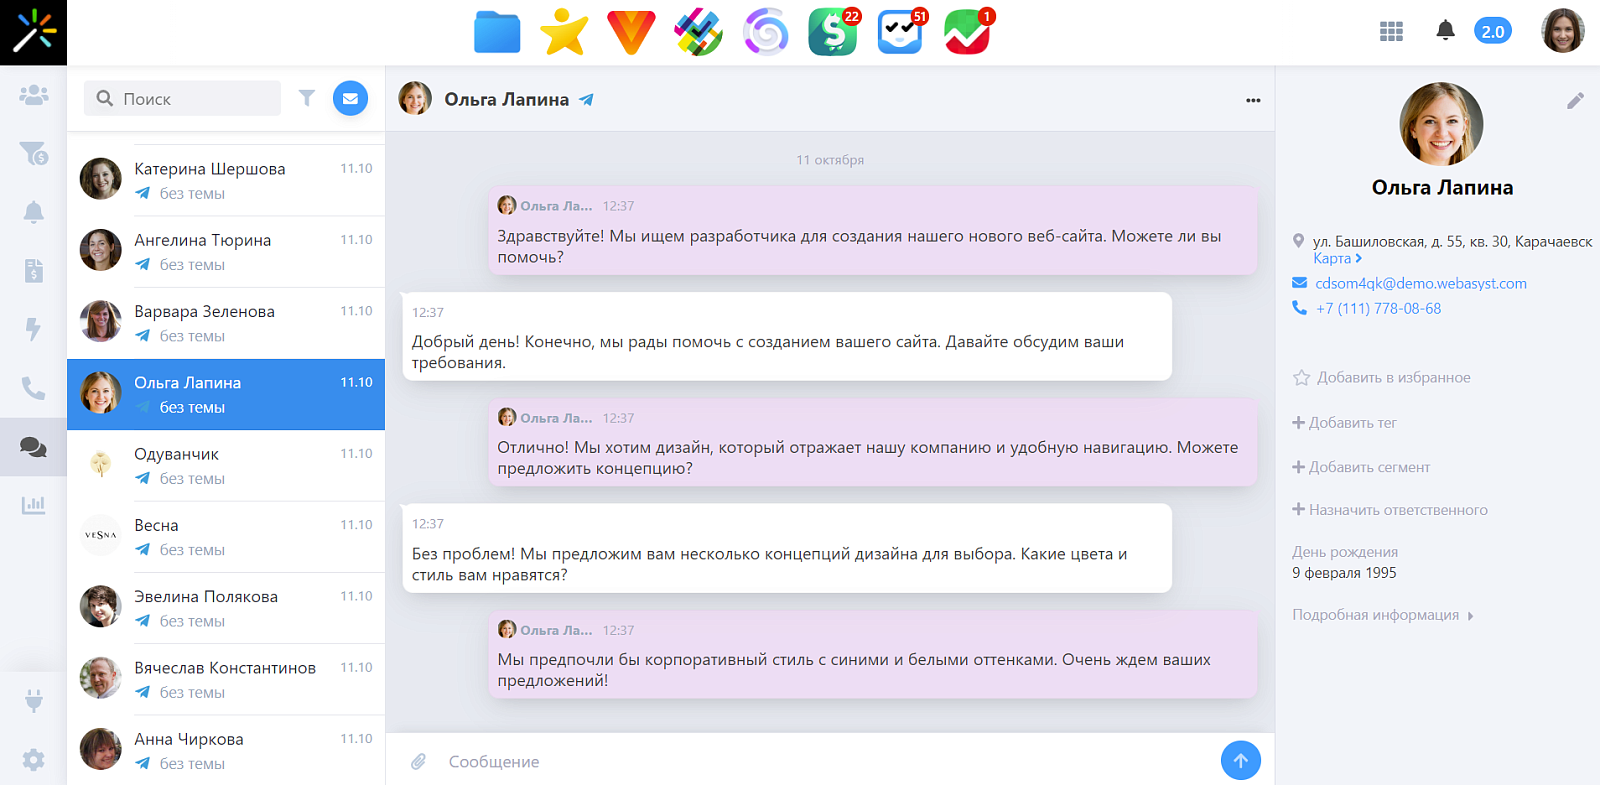
Task: Click the pencil edit contact icon
Action: (x=1575, y=100)
